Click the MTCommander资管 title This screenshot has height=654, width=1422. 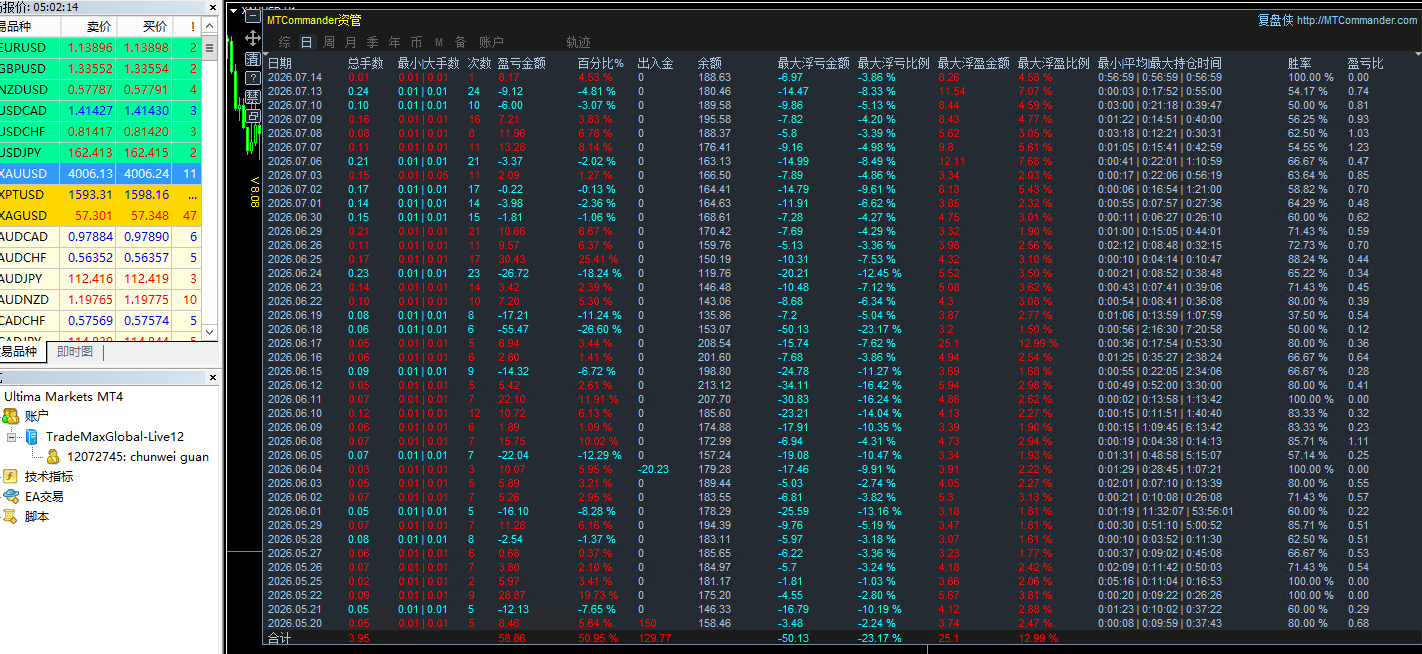tap(314, 20)
